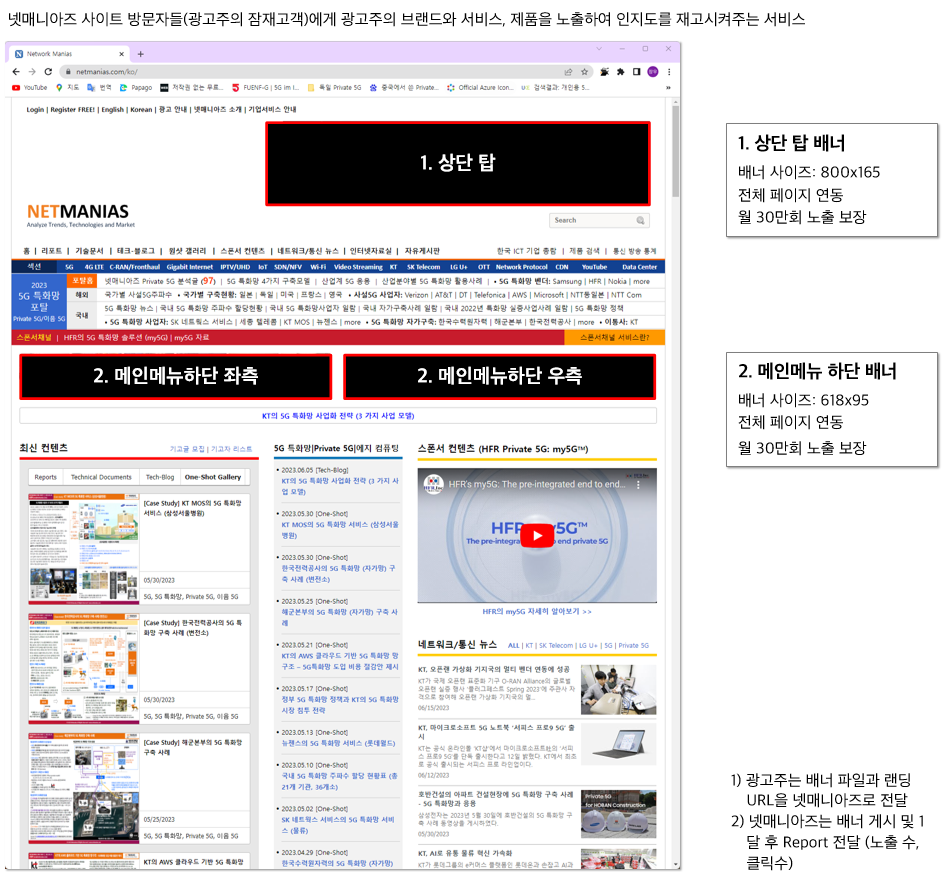Viewport: 942px width, 872px height.
Task: Open the 기고글 모집 link
Action: click(187, 450)
